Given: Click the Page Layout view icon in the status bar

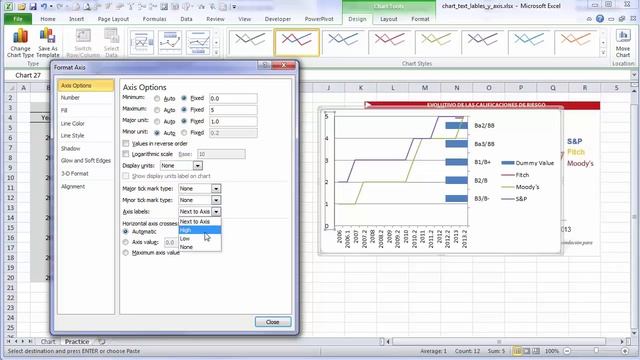Looking at the screenshot, I should [527, 351].
